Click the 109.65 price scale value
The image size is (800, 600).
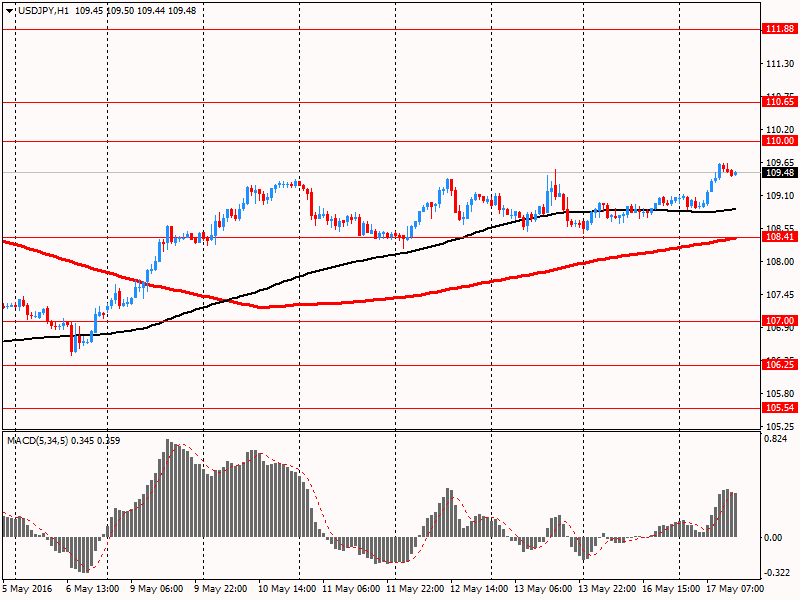(x=780, y=163)
